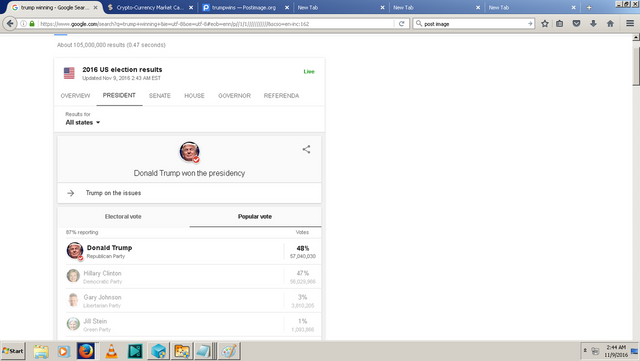640x361 pixels.
Task: Show hidden system tray icons arrow
Action: tap(585, 350)
